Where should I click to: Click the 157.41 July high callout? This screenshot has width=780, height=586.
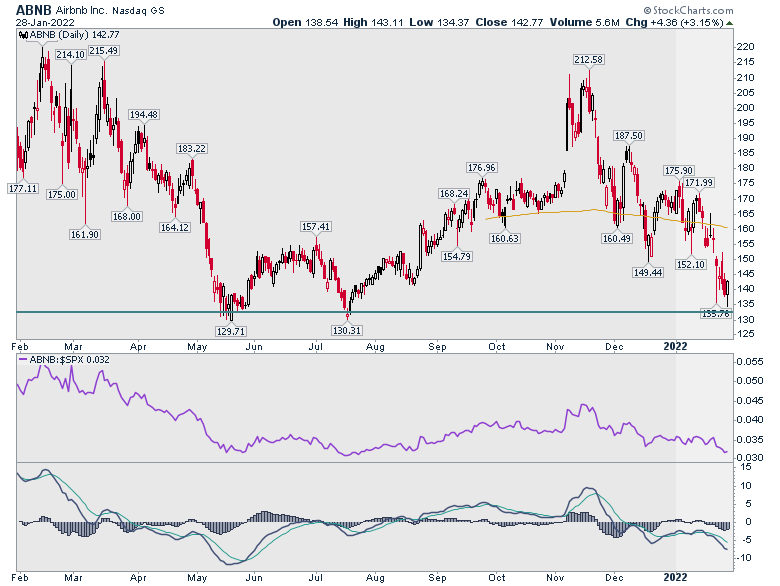coord(316,226)
